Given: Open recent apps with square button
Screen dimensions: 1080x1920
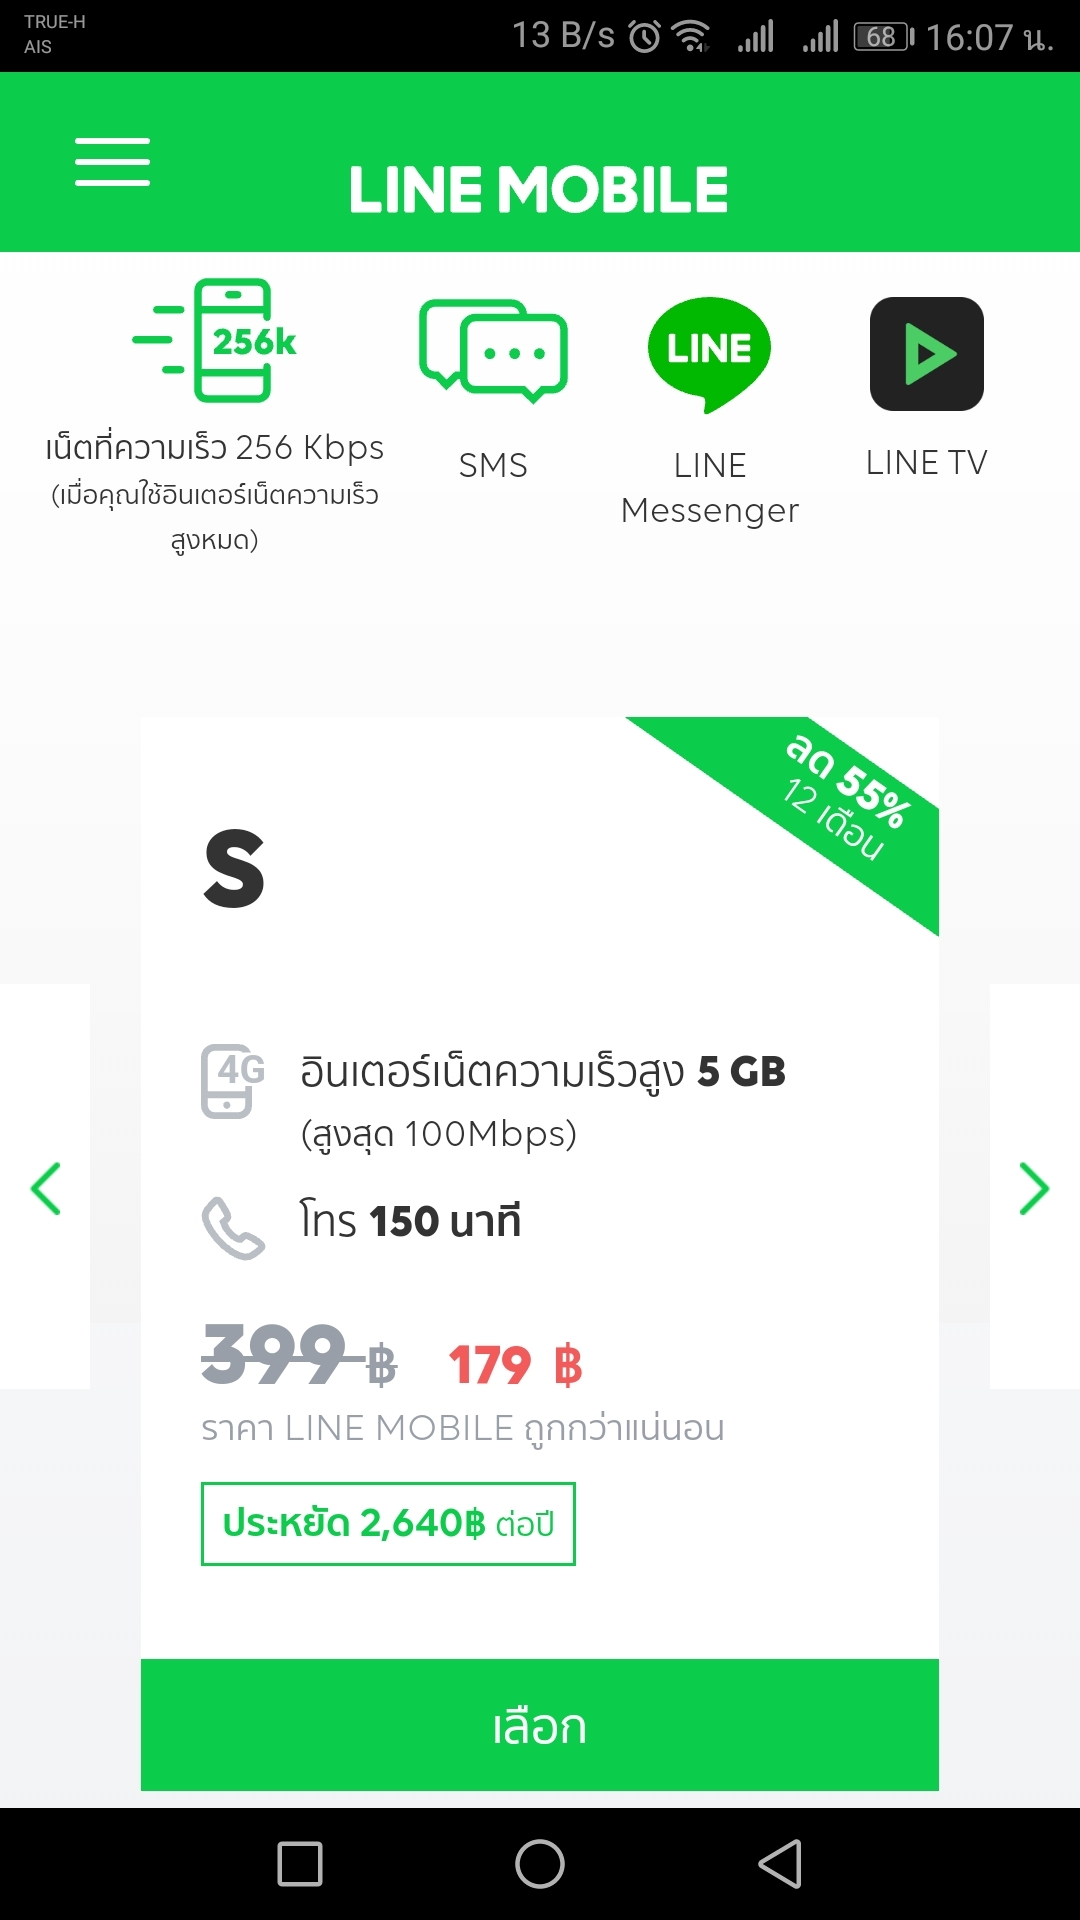Looking at the screenshot, I should [x=300, y=1864].
